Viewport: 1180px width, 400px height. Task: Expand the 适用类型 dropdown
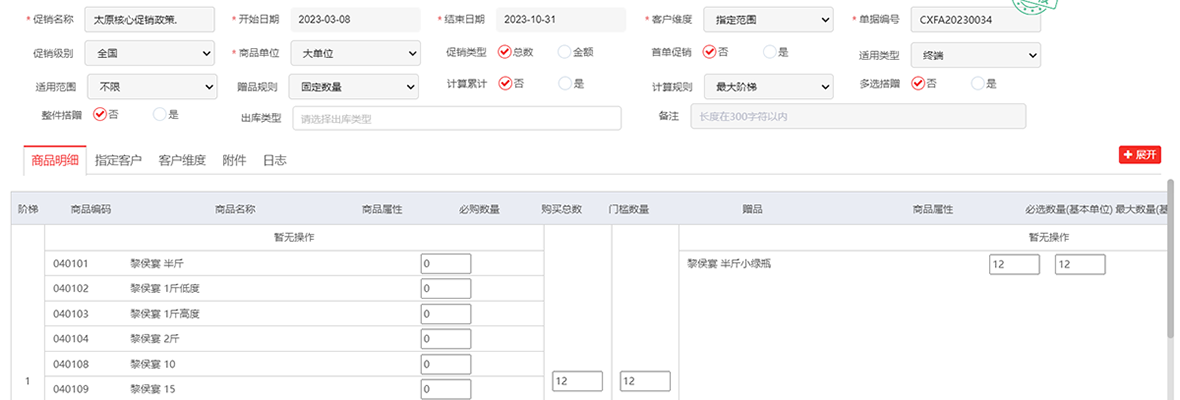[x=976, y=55]
